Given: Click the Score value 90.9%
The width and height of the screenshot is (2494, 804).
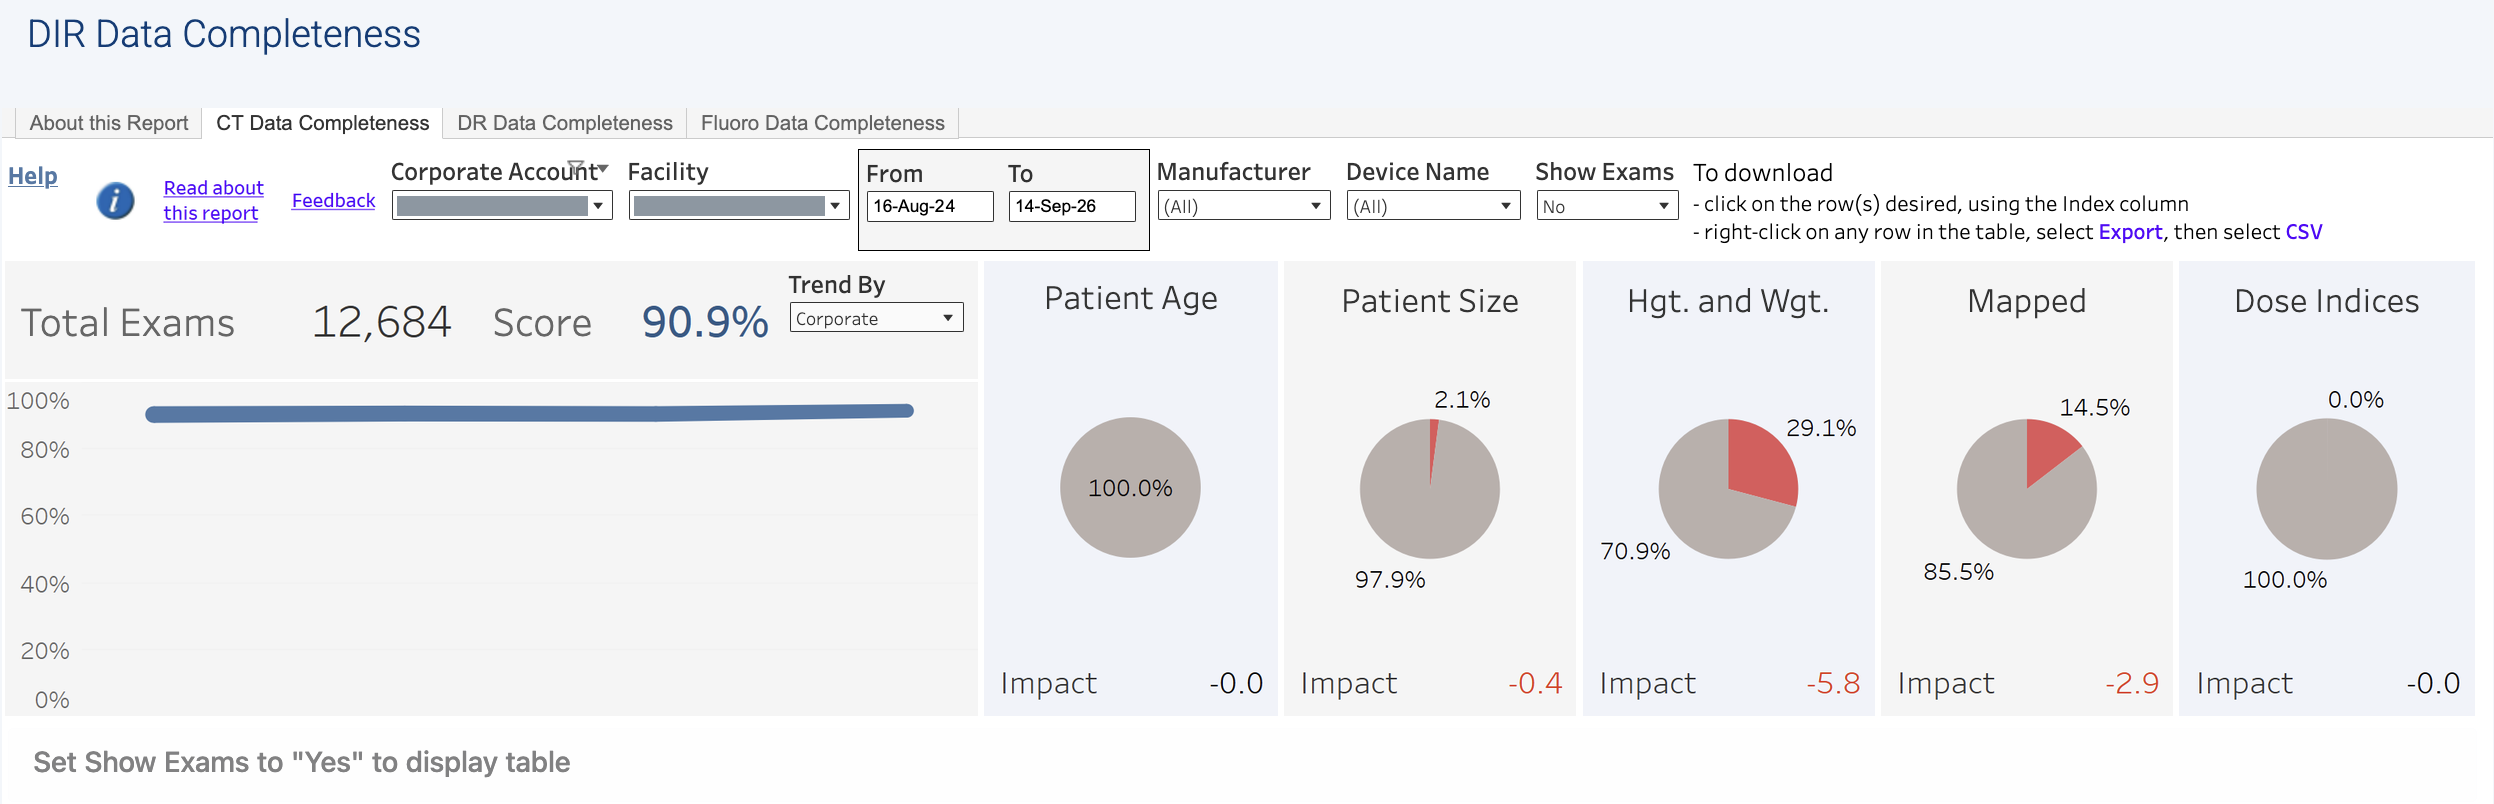Looking at the screenshot, I should (x=705, y=322).
